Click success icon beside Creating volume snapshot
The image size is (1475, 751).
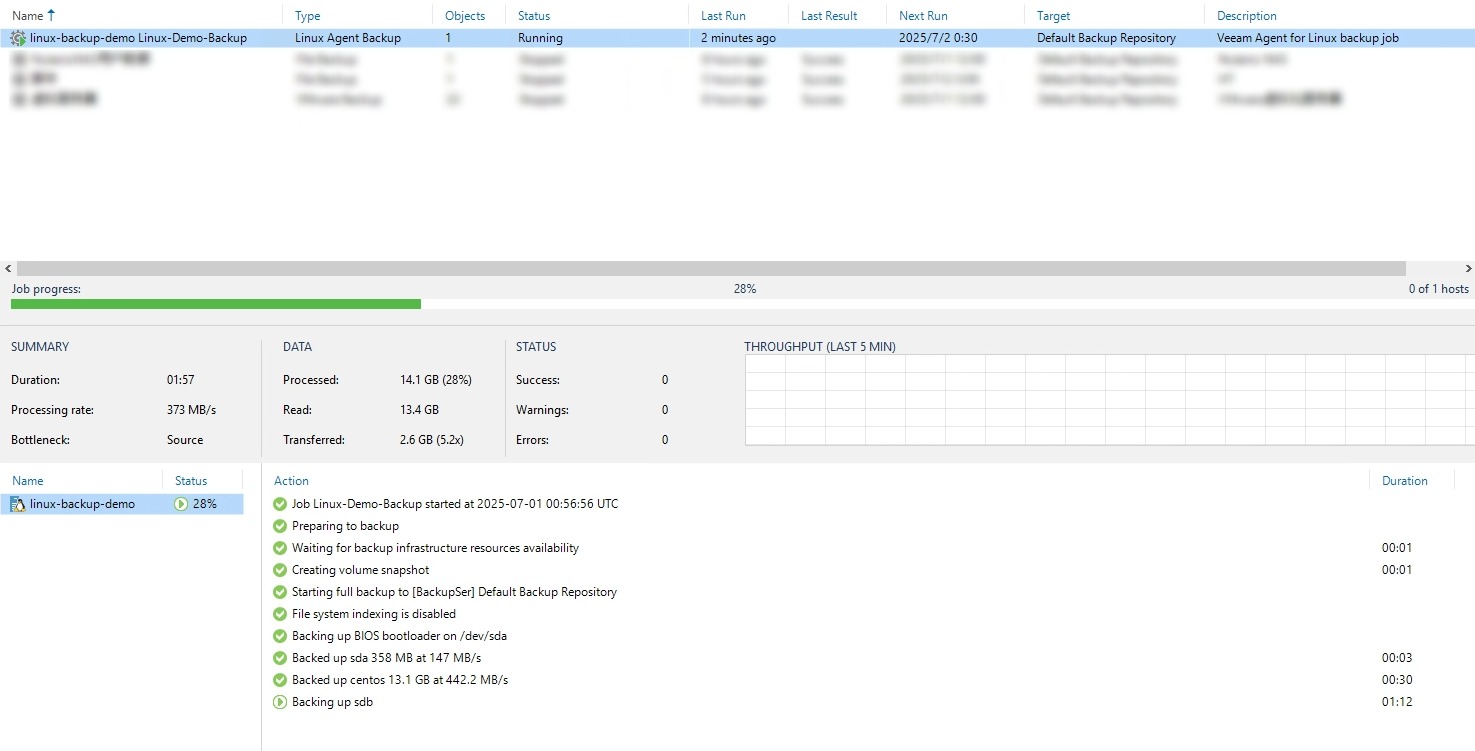[x=280, y=570]
